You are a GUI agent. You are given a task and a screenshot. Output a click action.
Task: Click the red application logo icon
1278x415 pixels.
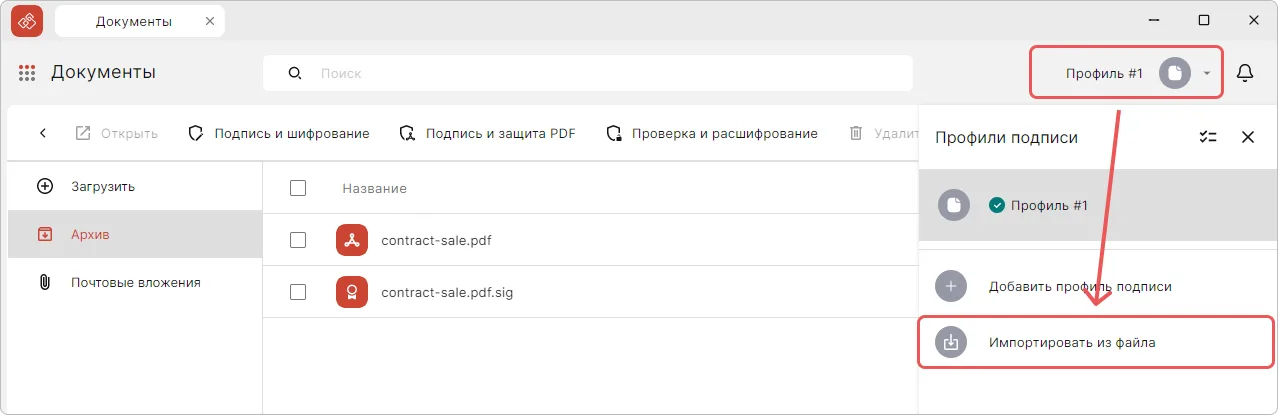(27, 20)
